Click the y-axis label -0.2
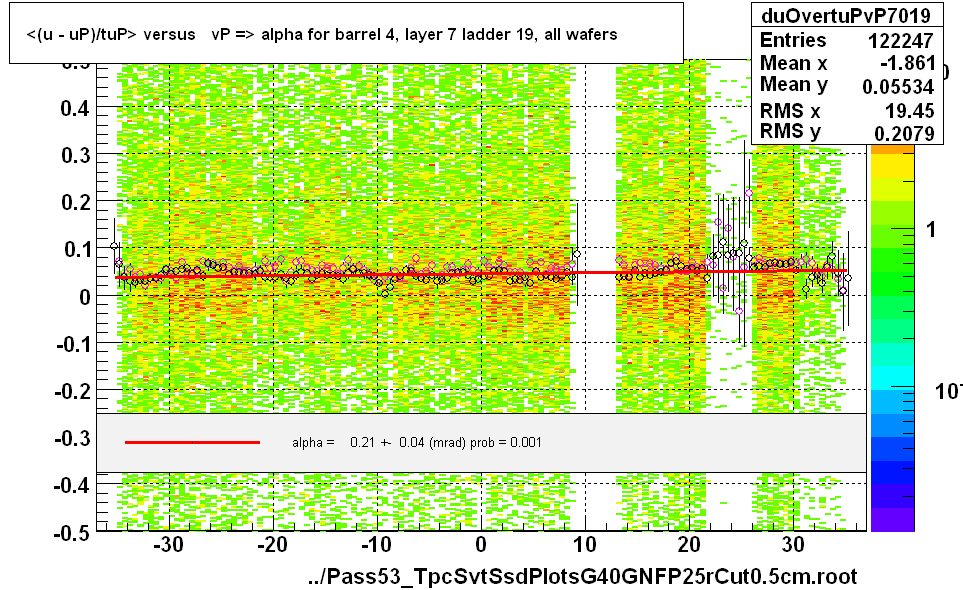This screenshot has width=963, height=590. (72, 391)
